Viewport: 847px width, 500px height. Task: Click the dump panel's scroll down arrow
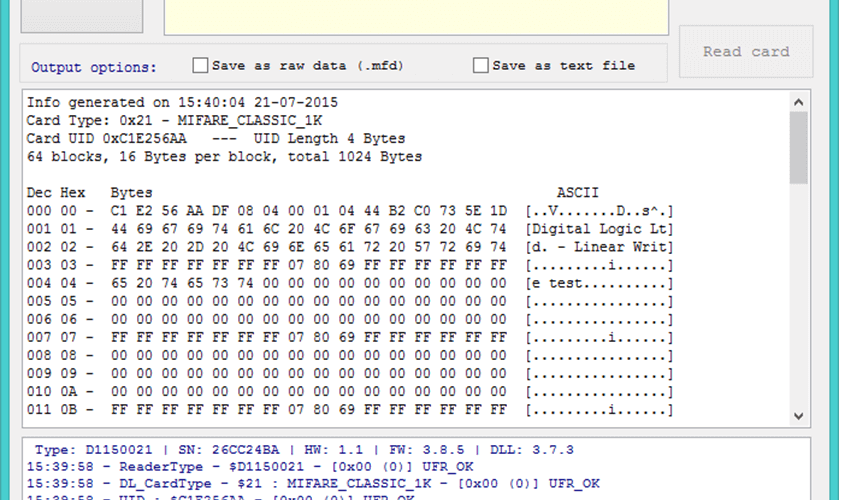click(x=798, y=416)
